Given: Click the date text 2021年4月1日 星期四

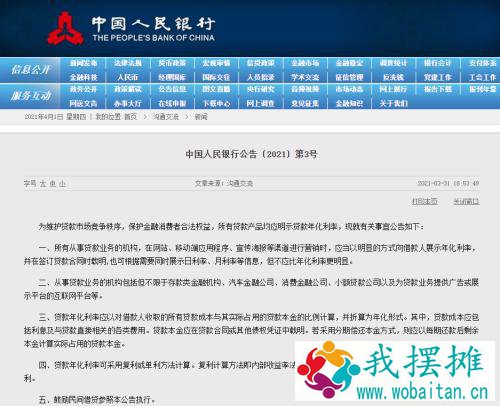Looking at the screenshot, I should pyautogui.click(x=55, y=117).
